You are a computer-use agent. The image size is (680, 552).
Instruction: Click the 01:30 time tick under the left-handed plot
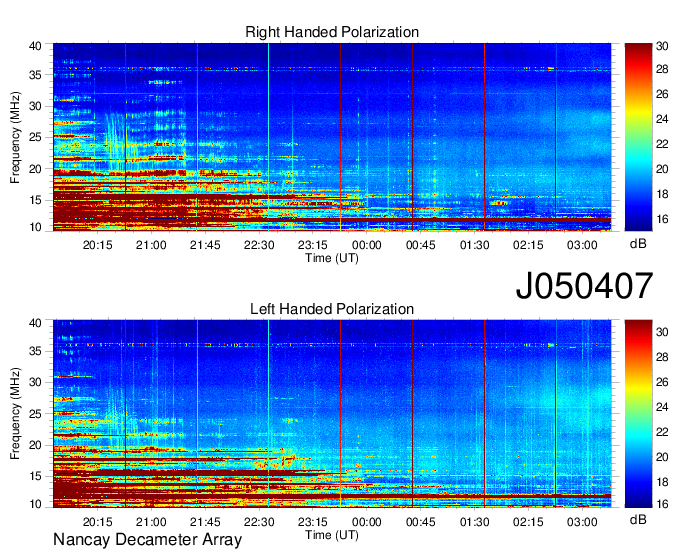tap(474, 522)
